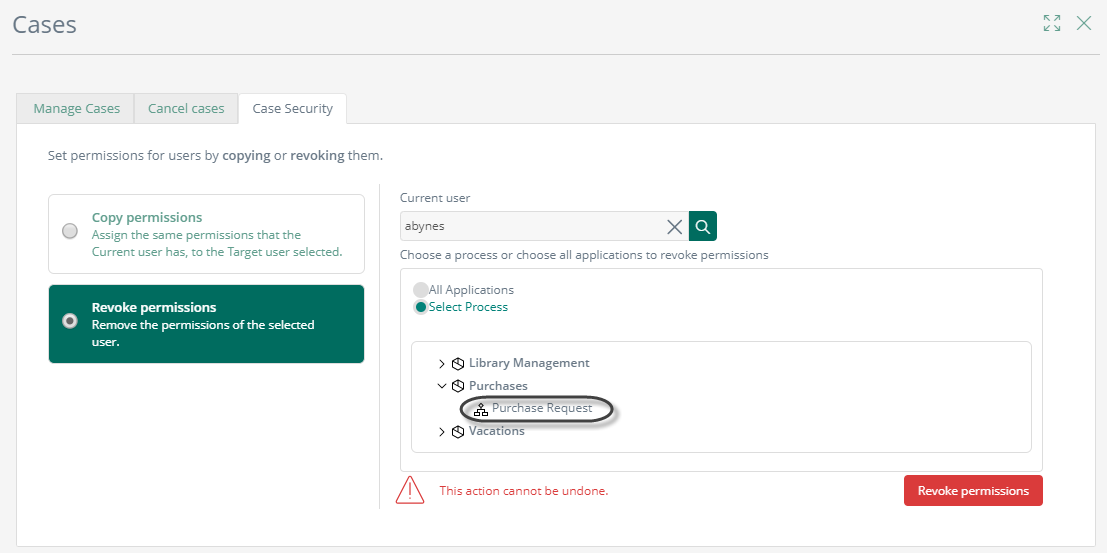The image size is (1107, 553).
Task: Click the Copy permissions card description
Action: pyautogui.click(x=217, y=243)
